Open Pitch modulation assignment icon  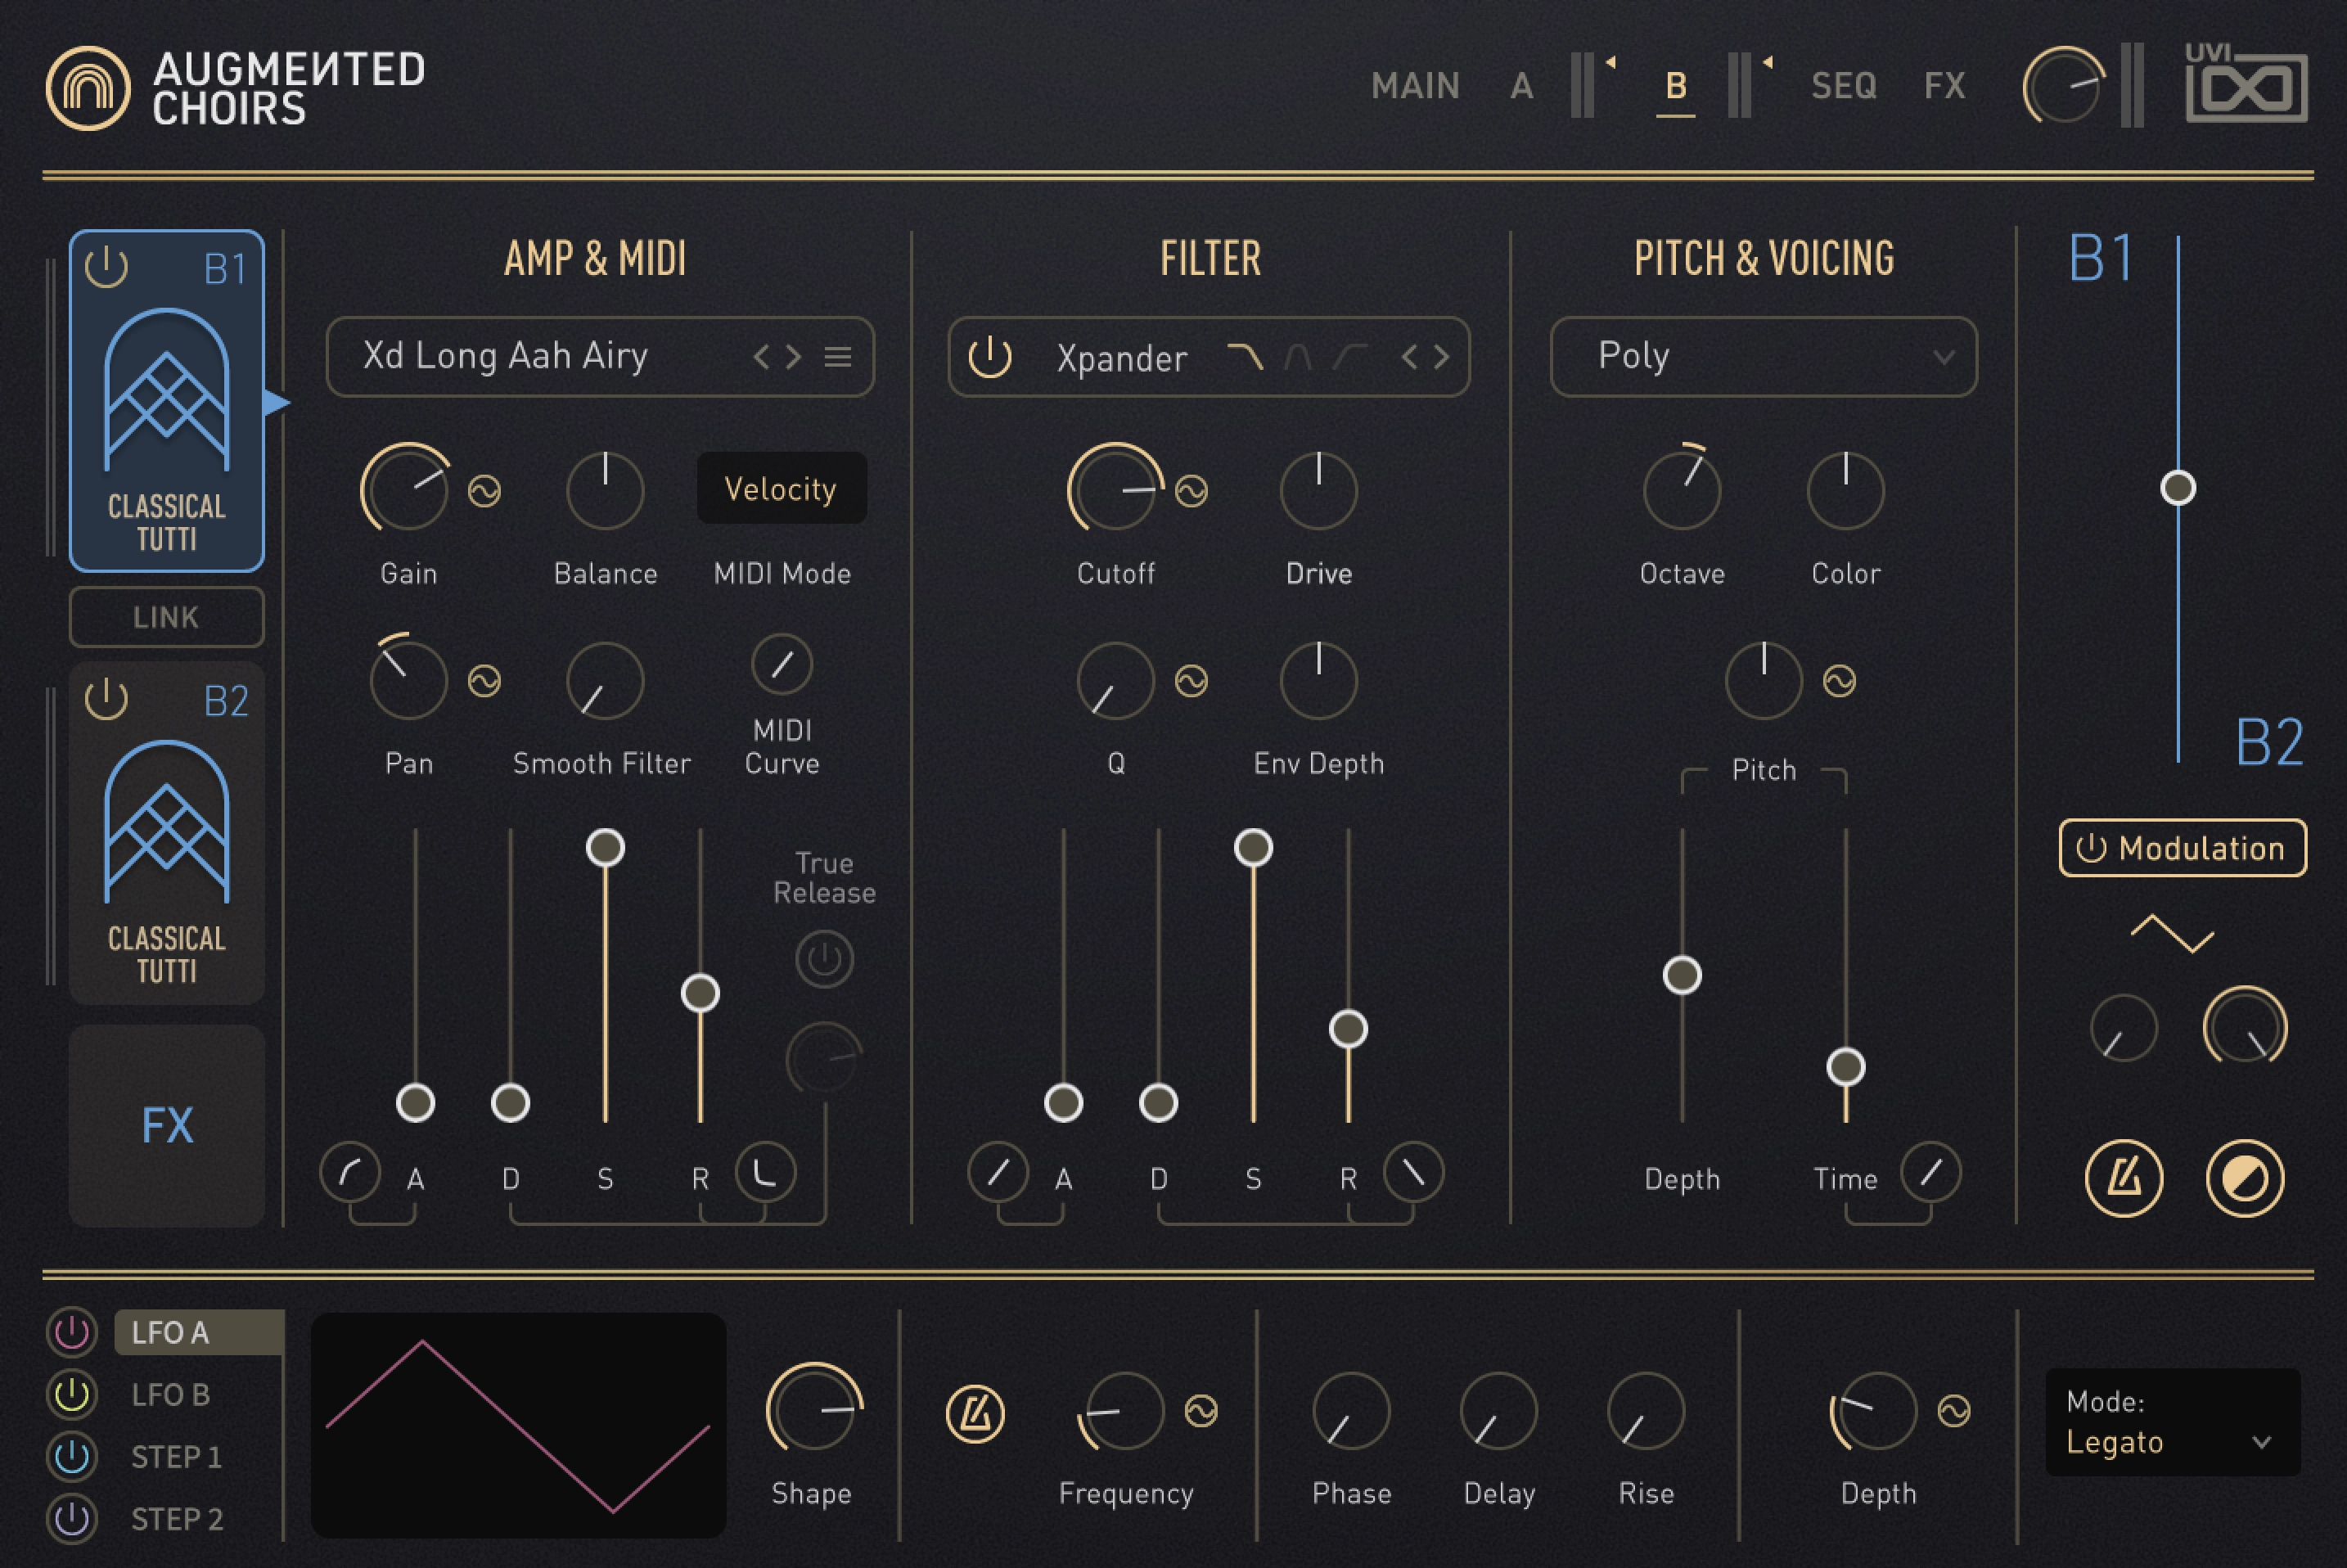(x=1839, y=681)
